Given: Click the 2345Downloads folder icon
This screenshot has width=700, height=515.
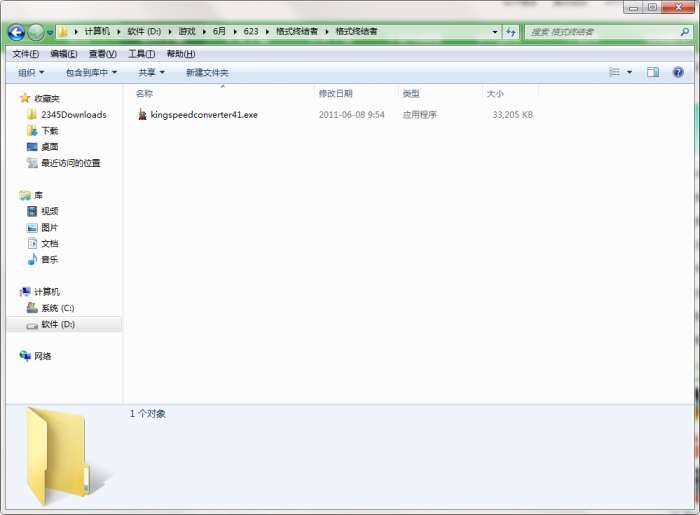Looking at the screenshot, I should pos(32,115).
